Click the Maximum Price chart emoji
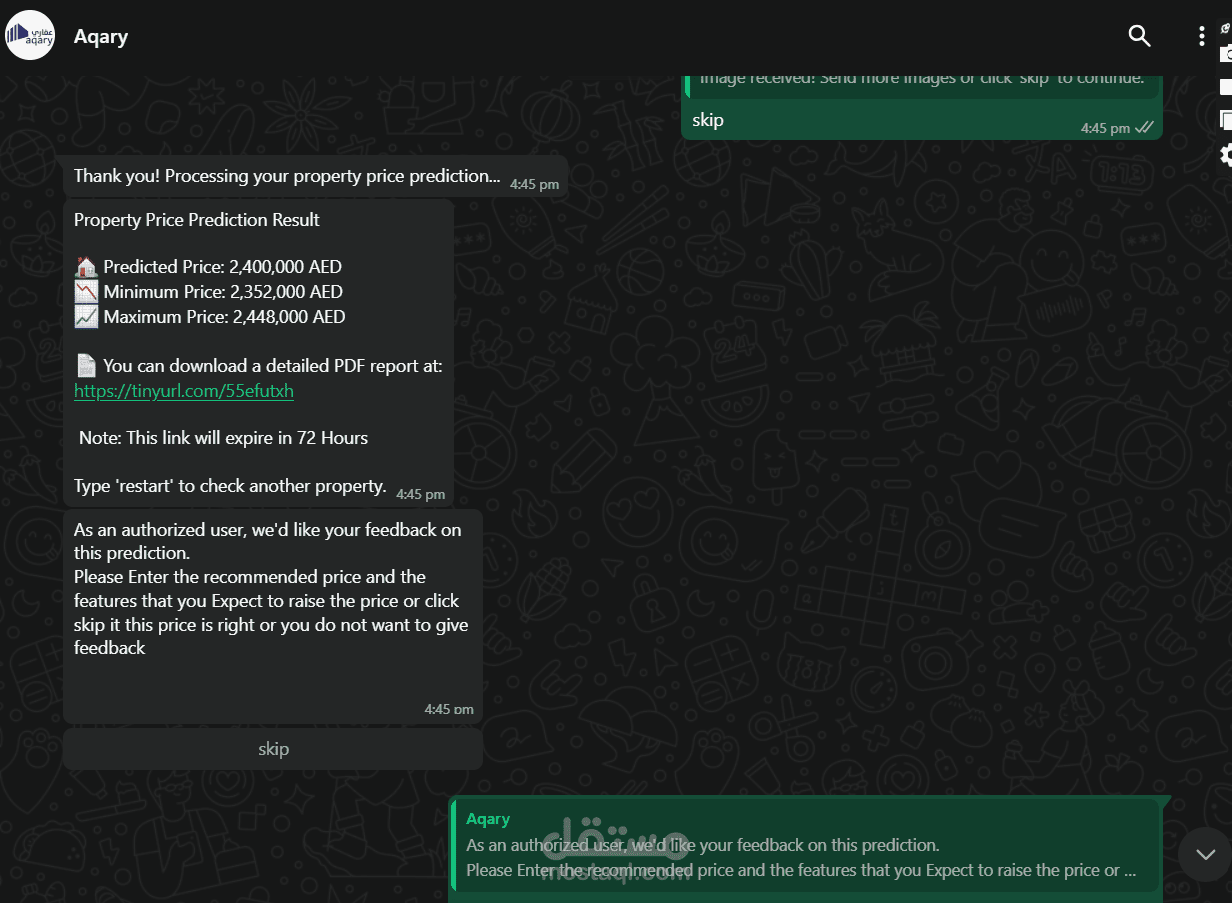1232x903 pixels. [x=86, y=317]
